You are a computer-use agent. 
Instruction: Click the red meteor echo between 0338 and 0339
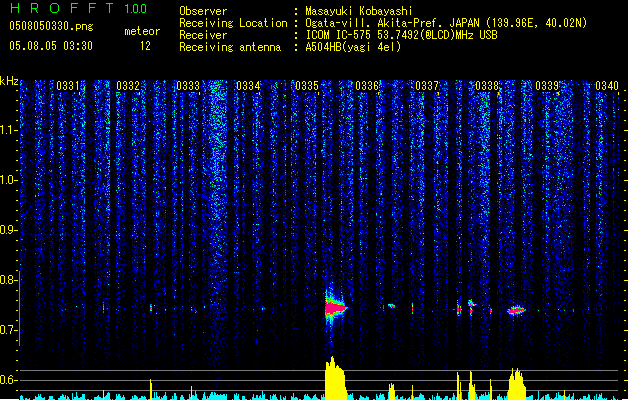[x=516, y=310]
